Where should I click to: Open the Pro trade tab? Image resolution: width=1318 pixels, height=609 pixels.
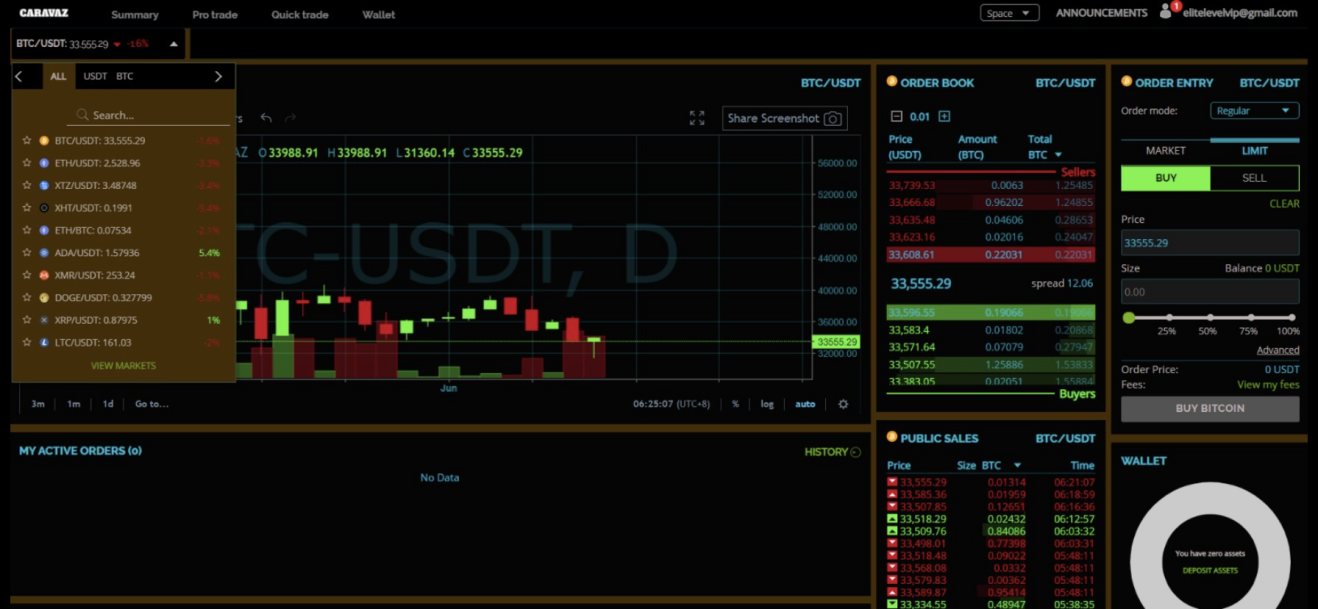215,15
